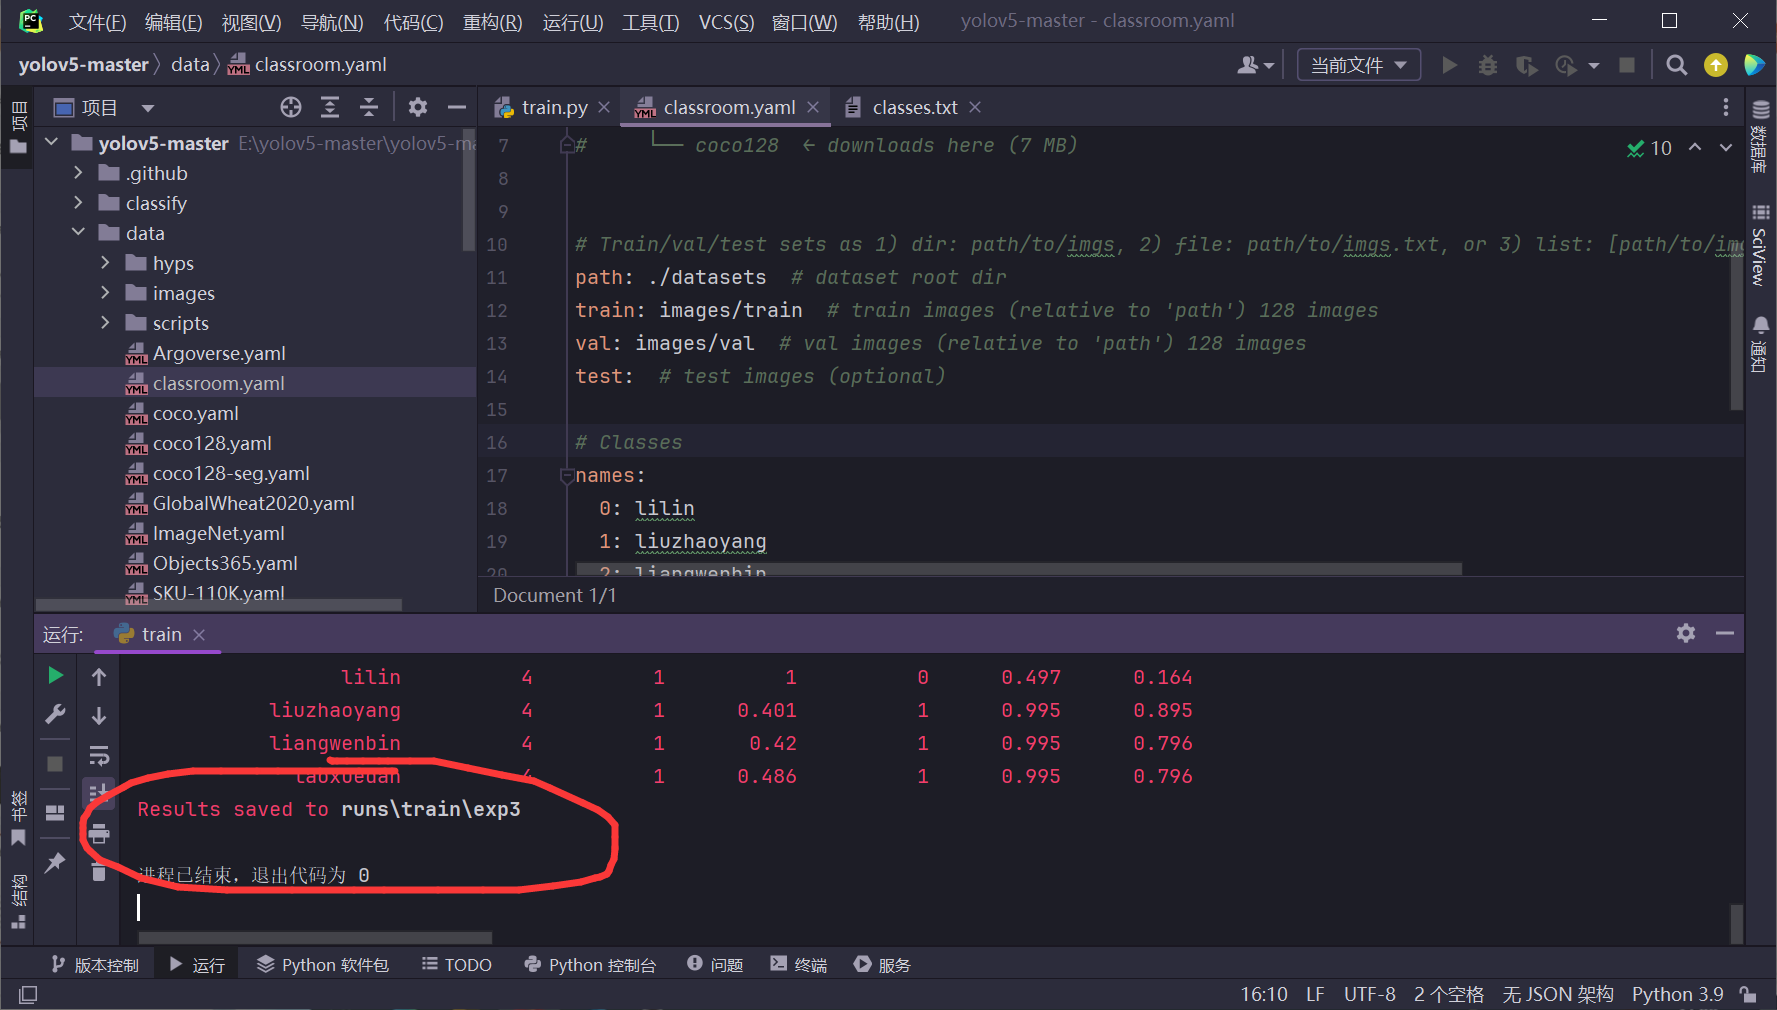Click the run console horizontal scrollbar
This screenshot has width=1777, height=1010.
click(315, 937)
